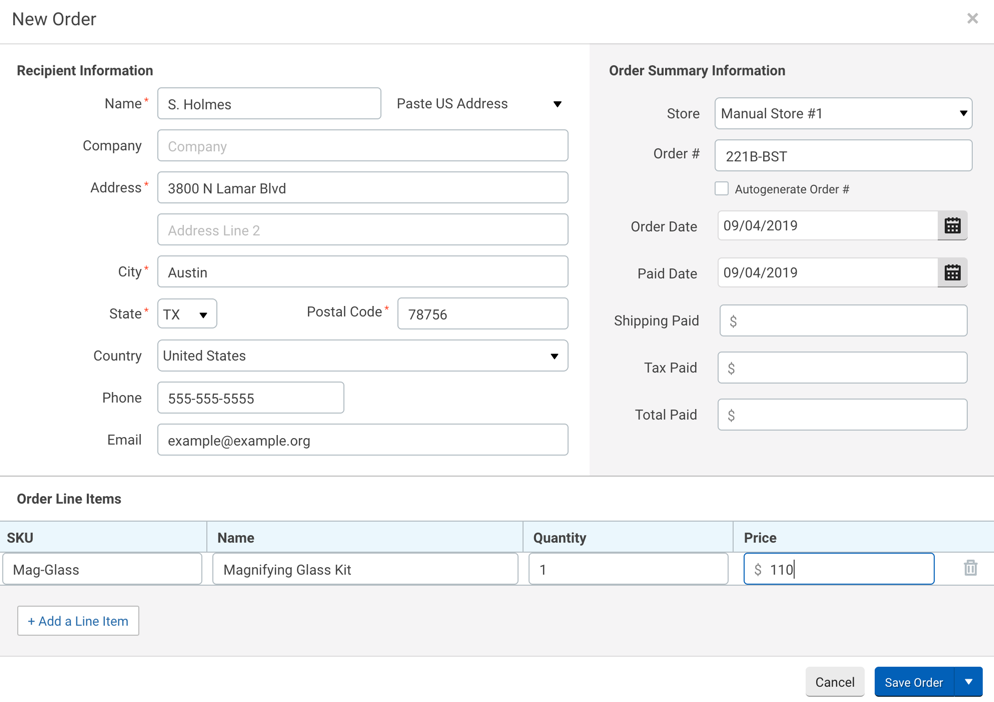Click the + Add a Line Item button
994x702 pixels.
coord(77,620)
